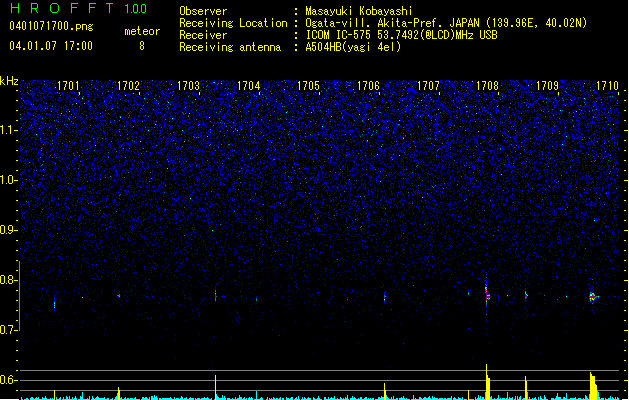Click the date stamp 04.01.07 17:00
Viewport: 629px width, 400px height.
pyautogui.click(x=51, y=46)
